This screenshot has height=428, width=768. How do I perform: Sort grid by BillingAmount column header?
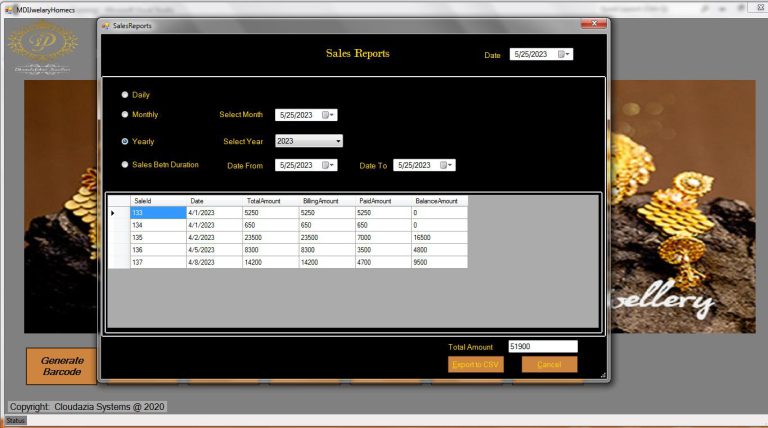click(327, 201)
